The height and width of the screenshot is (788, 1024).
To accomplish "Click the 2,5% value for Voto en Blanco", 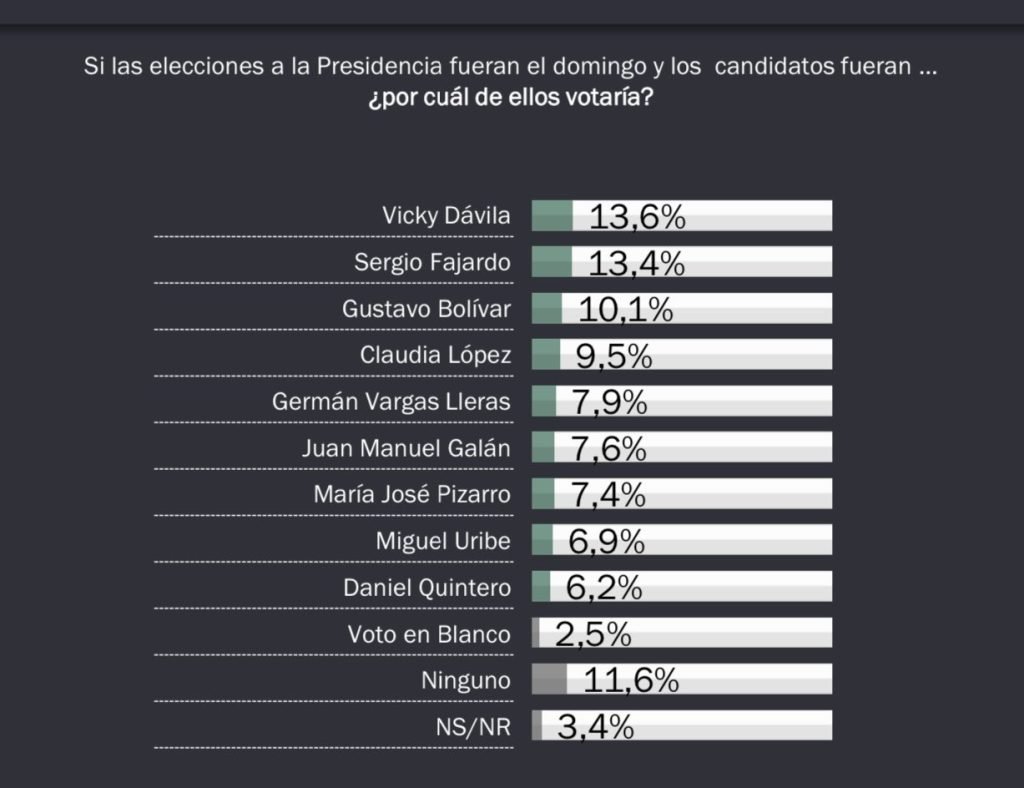I will [593, 634].
